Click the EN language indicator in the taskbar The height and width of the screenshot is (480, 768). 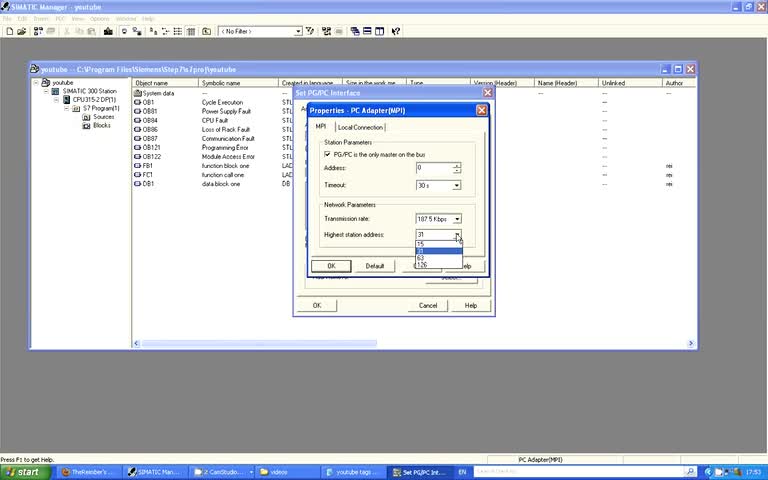(462, 472)
